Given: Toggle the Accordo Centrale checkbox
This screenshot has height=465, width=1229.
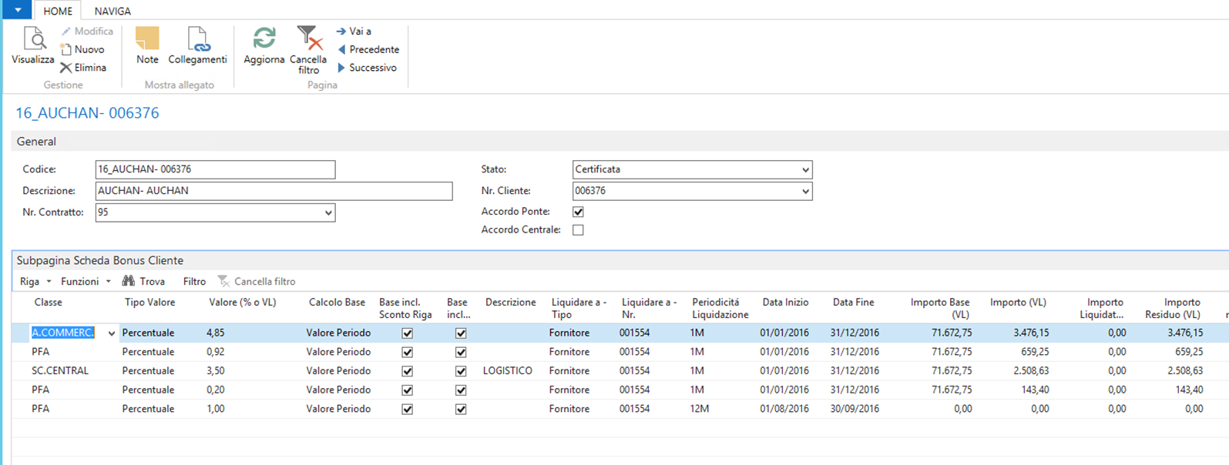Looking at the screenshot, I should click(x=578, y=230).
